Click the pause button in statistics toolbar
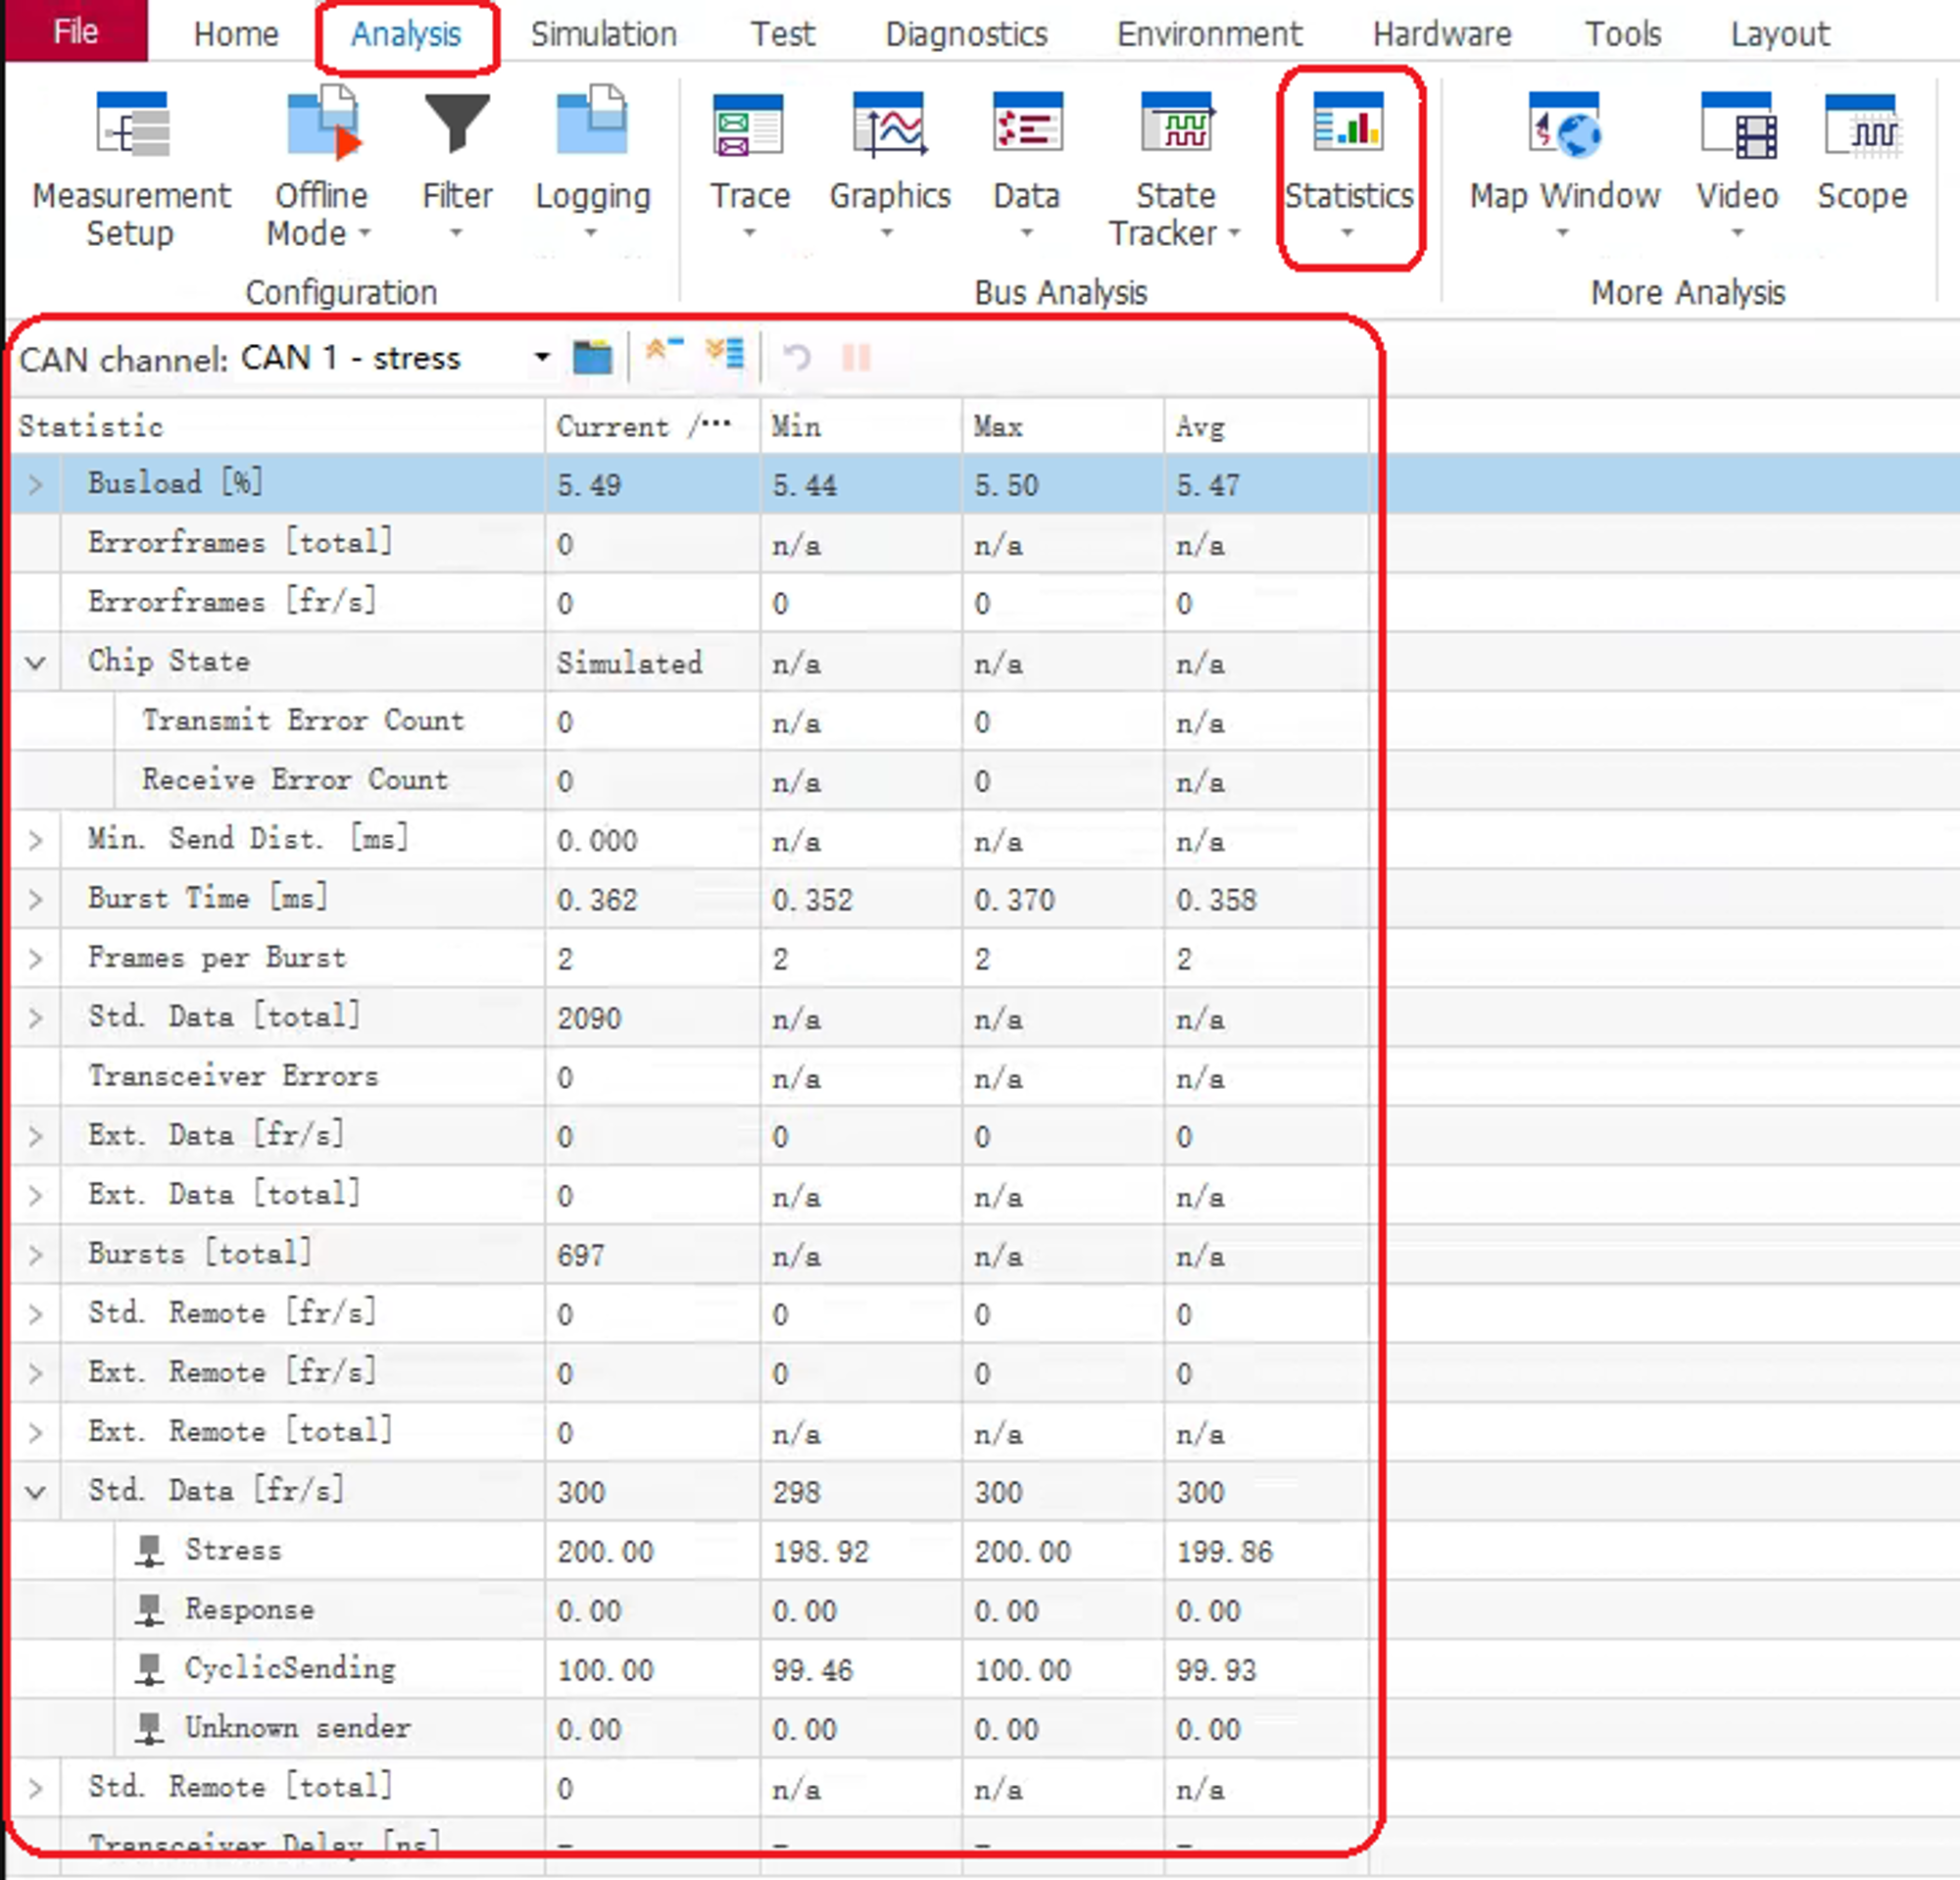Image resolution: width=1960 pixels, height=1880 pixels. pyautogui.click(x=857, y=357)
